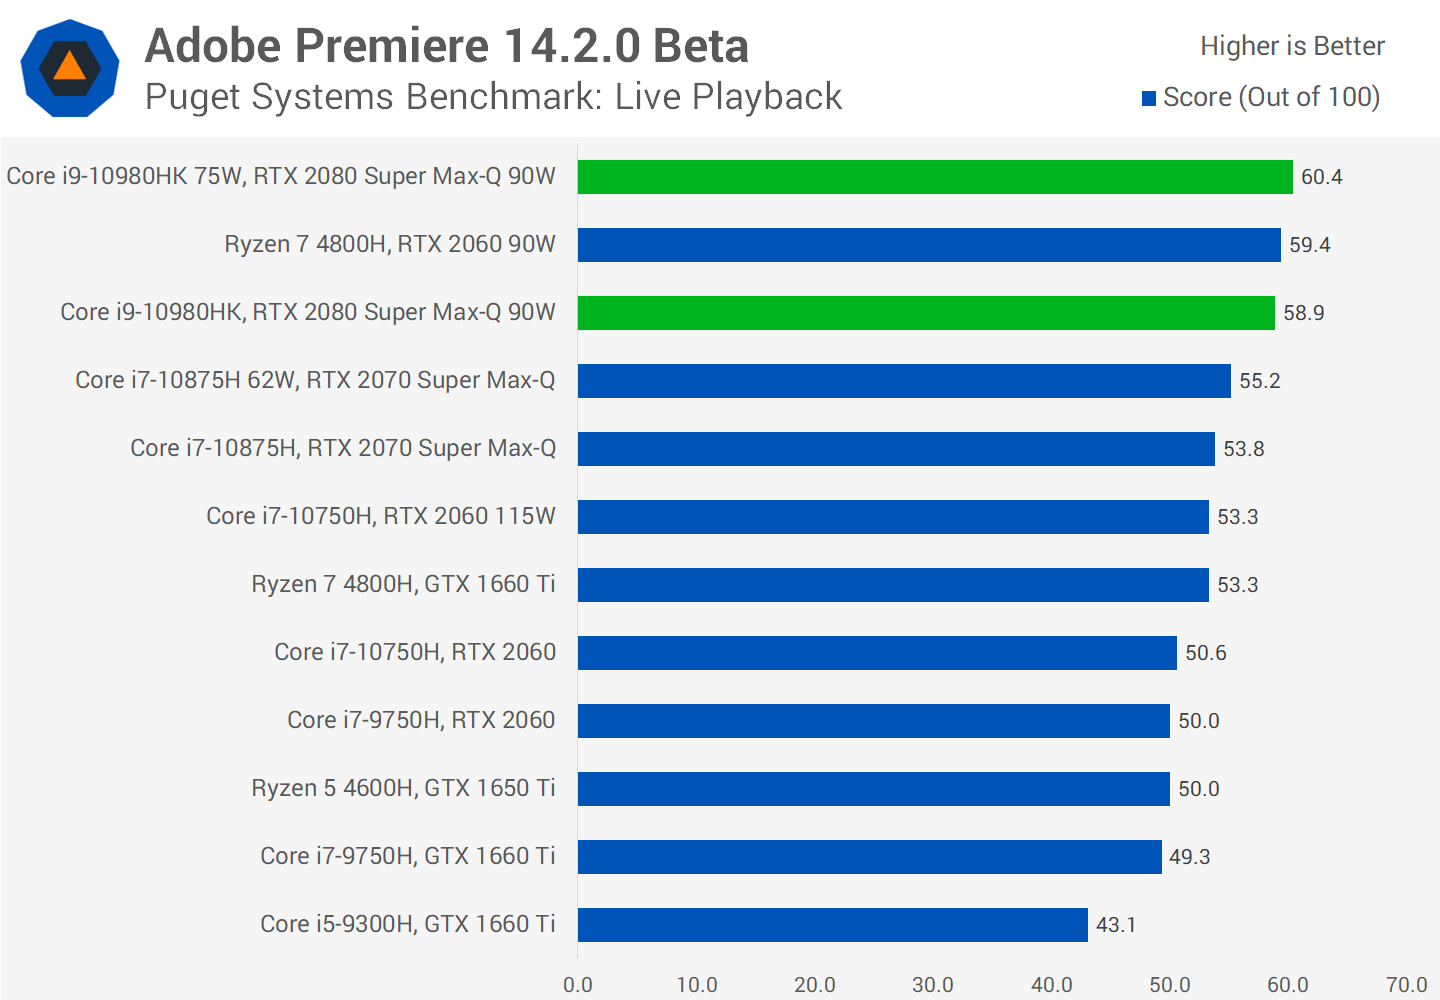Click the green 58.9 score bar
1440x1000 pixels.
(925, 313)
